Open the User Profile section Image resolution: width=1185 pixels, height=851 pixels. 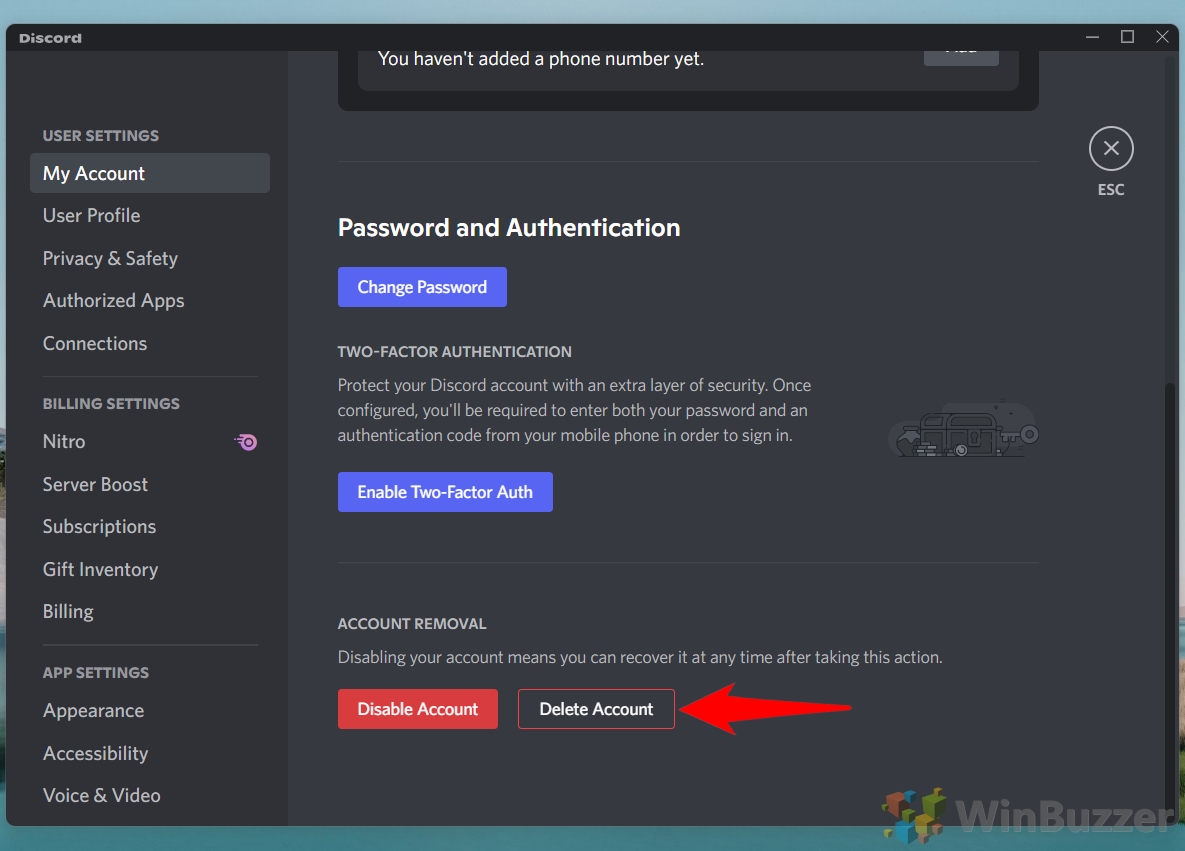tap(91, 215)
